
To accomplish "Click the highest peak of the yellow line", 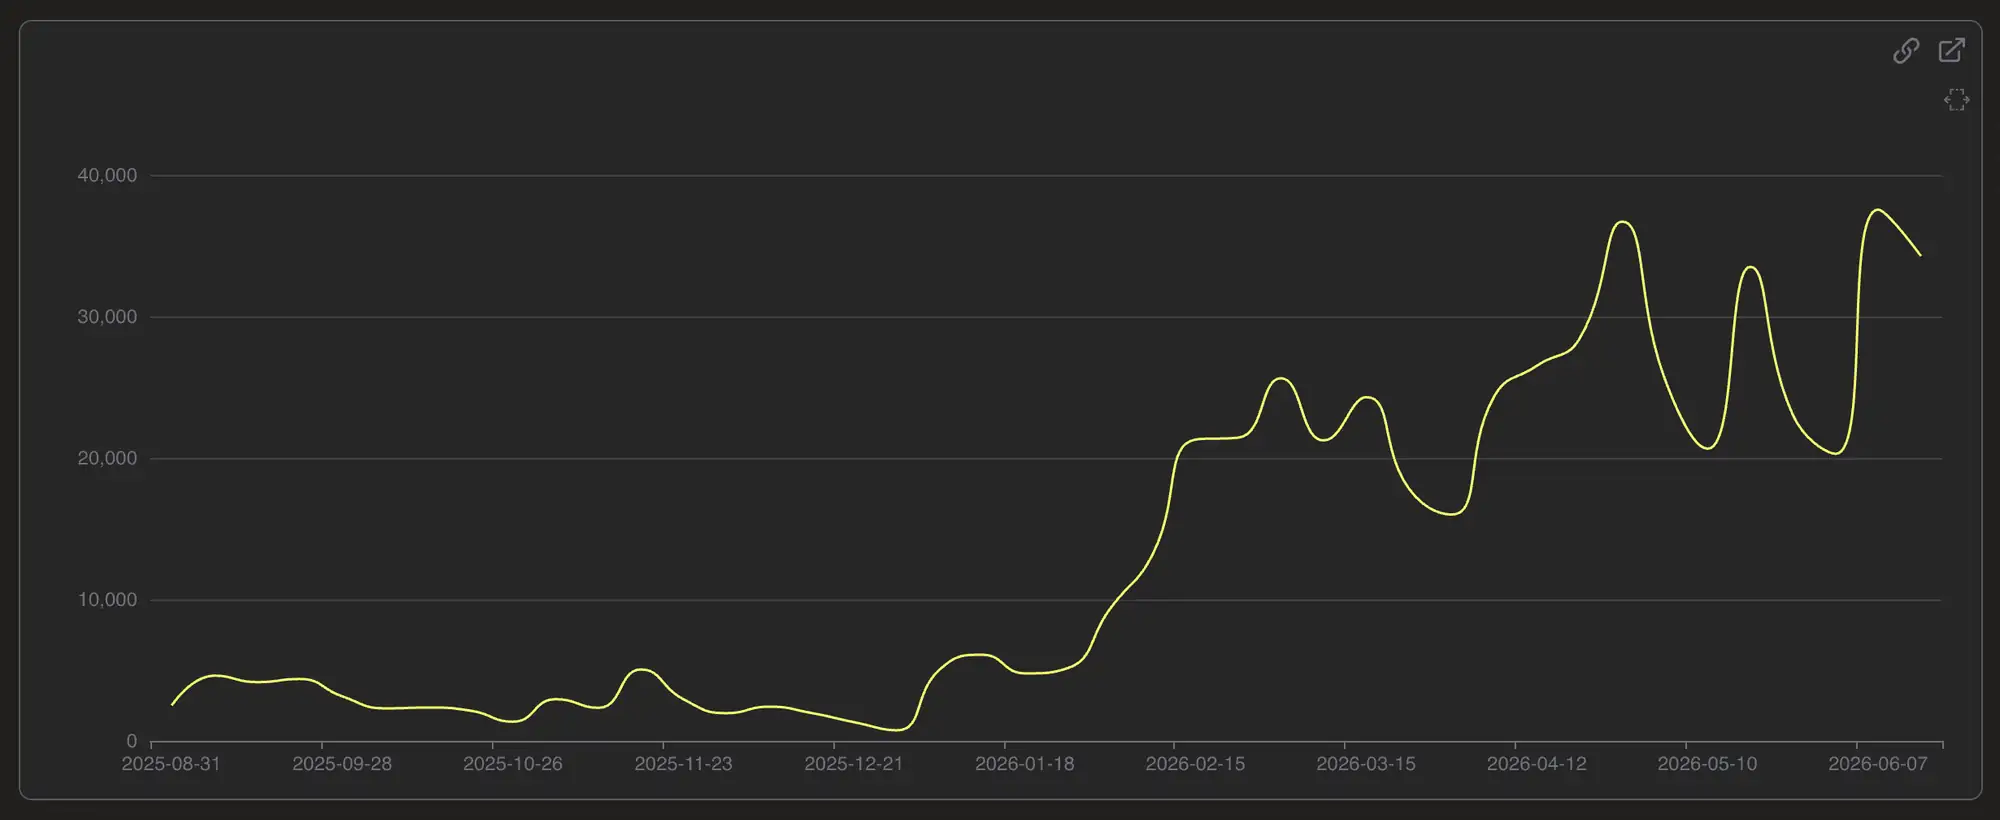I will 1877,210.
